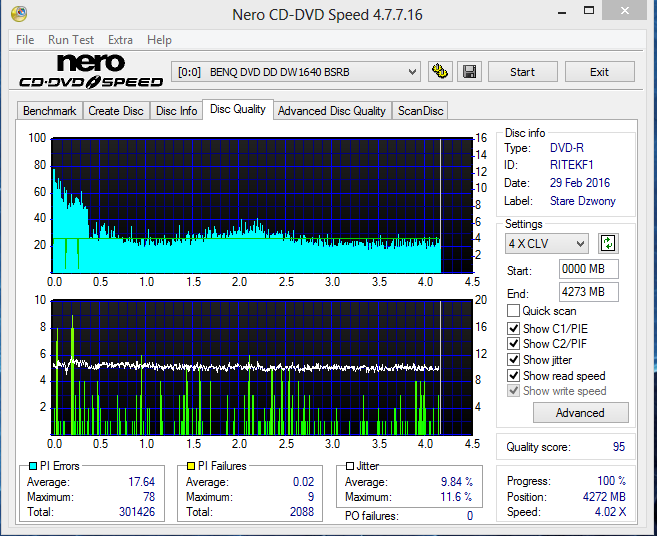Switch to the Disc Info tab
657x536 pixels.
[x=176, y=111]
